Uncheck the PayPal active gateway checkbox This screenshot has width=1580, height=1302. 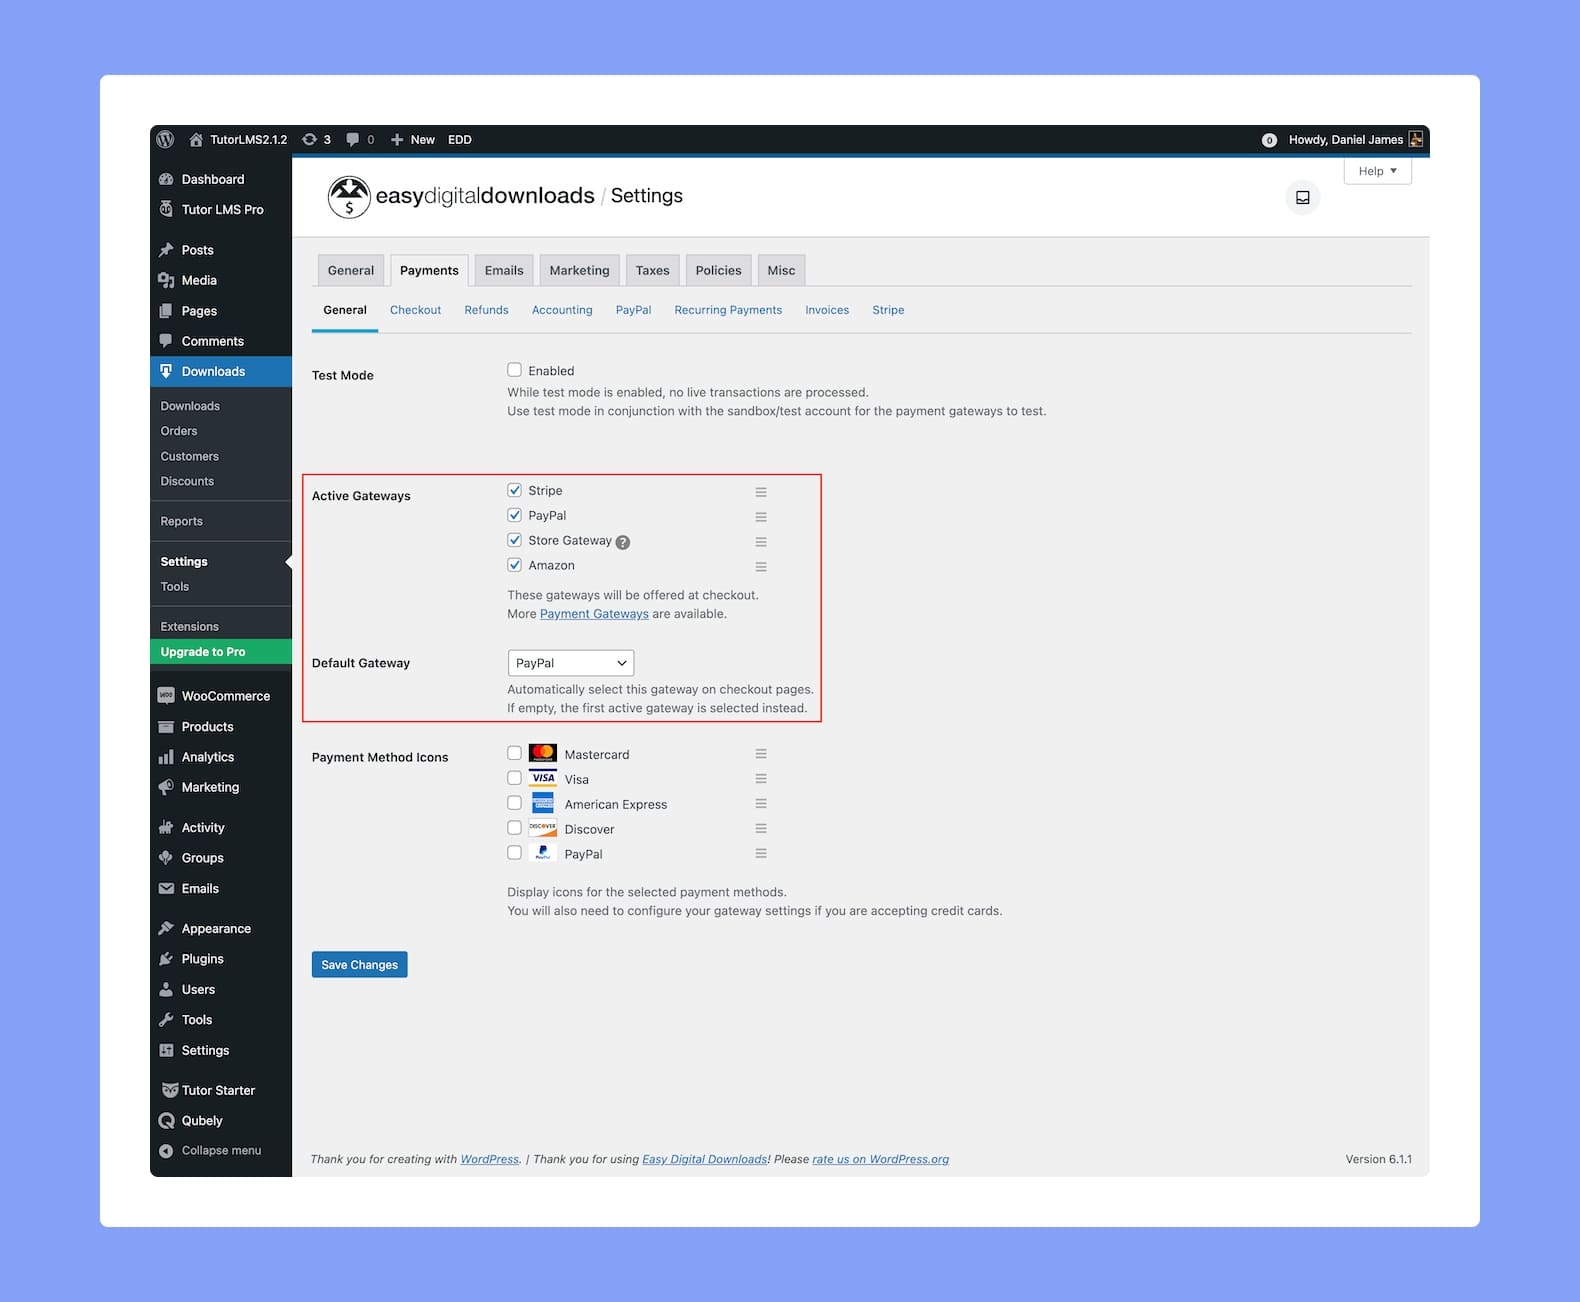(x=514, y=515)
